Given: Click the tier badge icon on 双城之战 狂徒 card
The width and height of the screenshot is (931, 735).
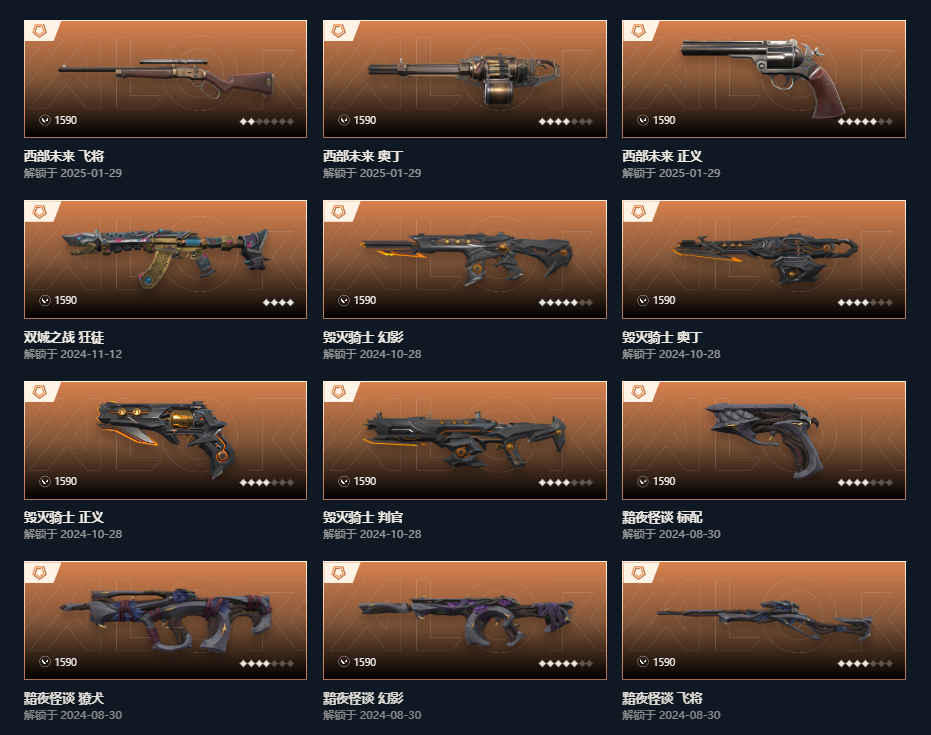Looking at the screenshot, I should point(40,211).
